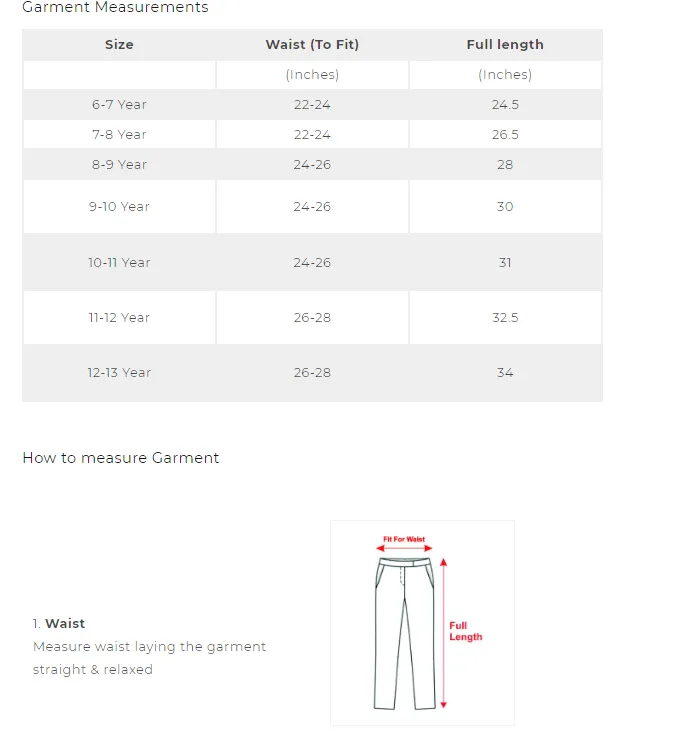676x736 pixels.
Task: Click the 'Full length' column header
Action: [505, 45]
